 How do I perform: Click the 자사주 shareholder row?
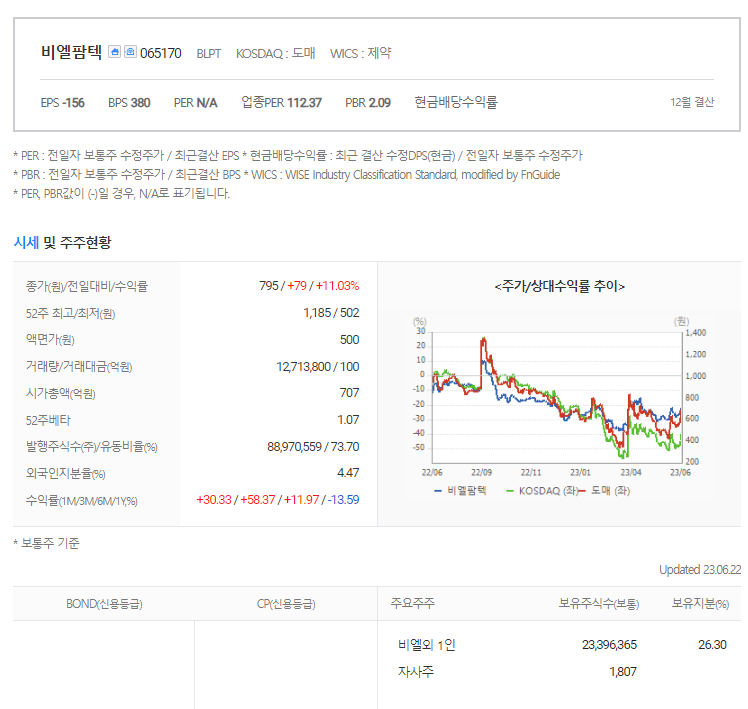click(416, 672)
